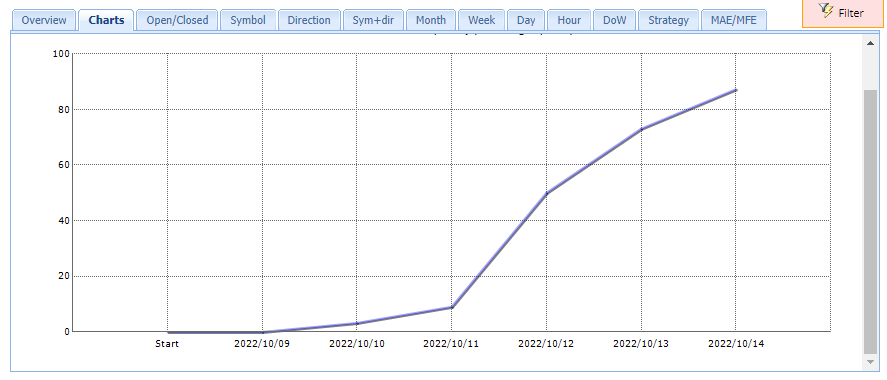Select the MAE/MFE tab

(734, 20)
